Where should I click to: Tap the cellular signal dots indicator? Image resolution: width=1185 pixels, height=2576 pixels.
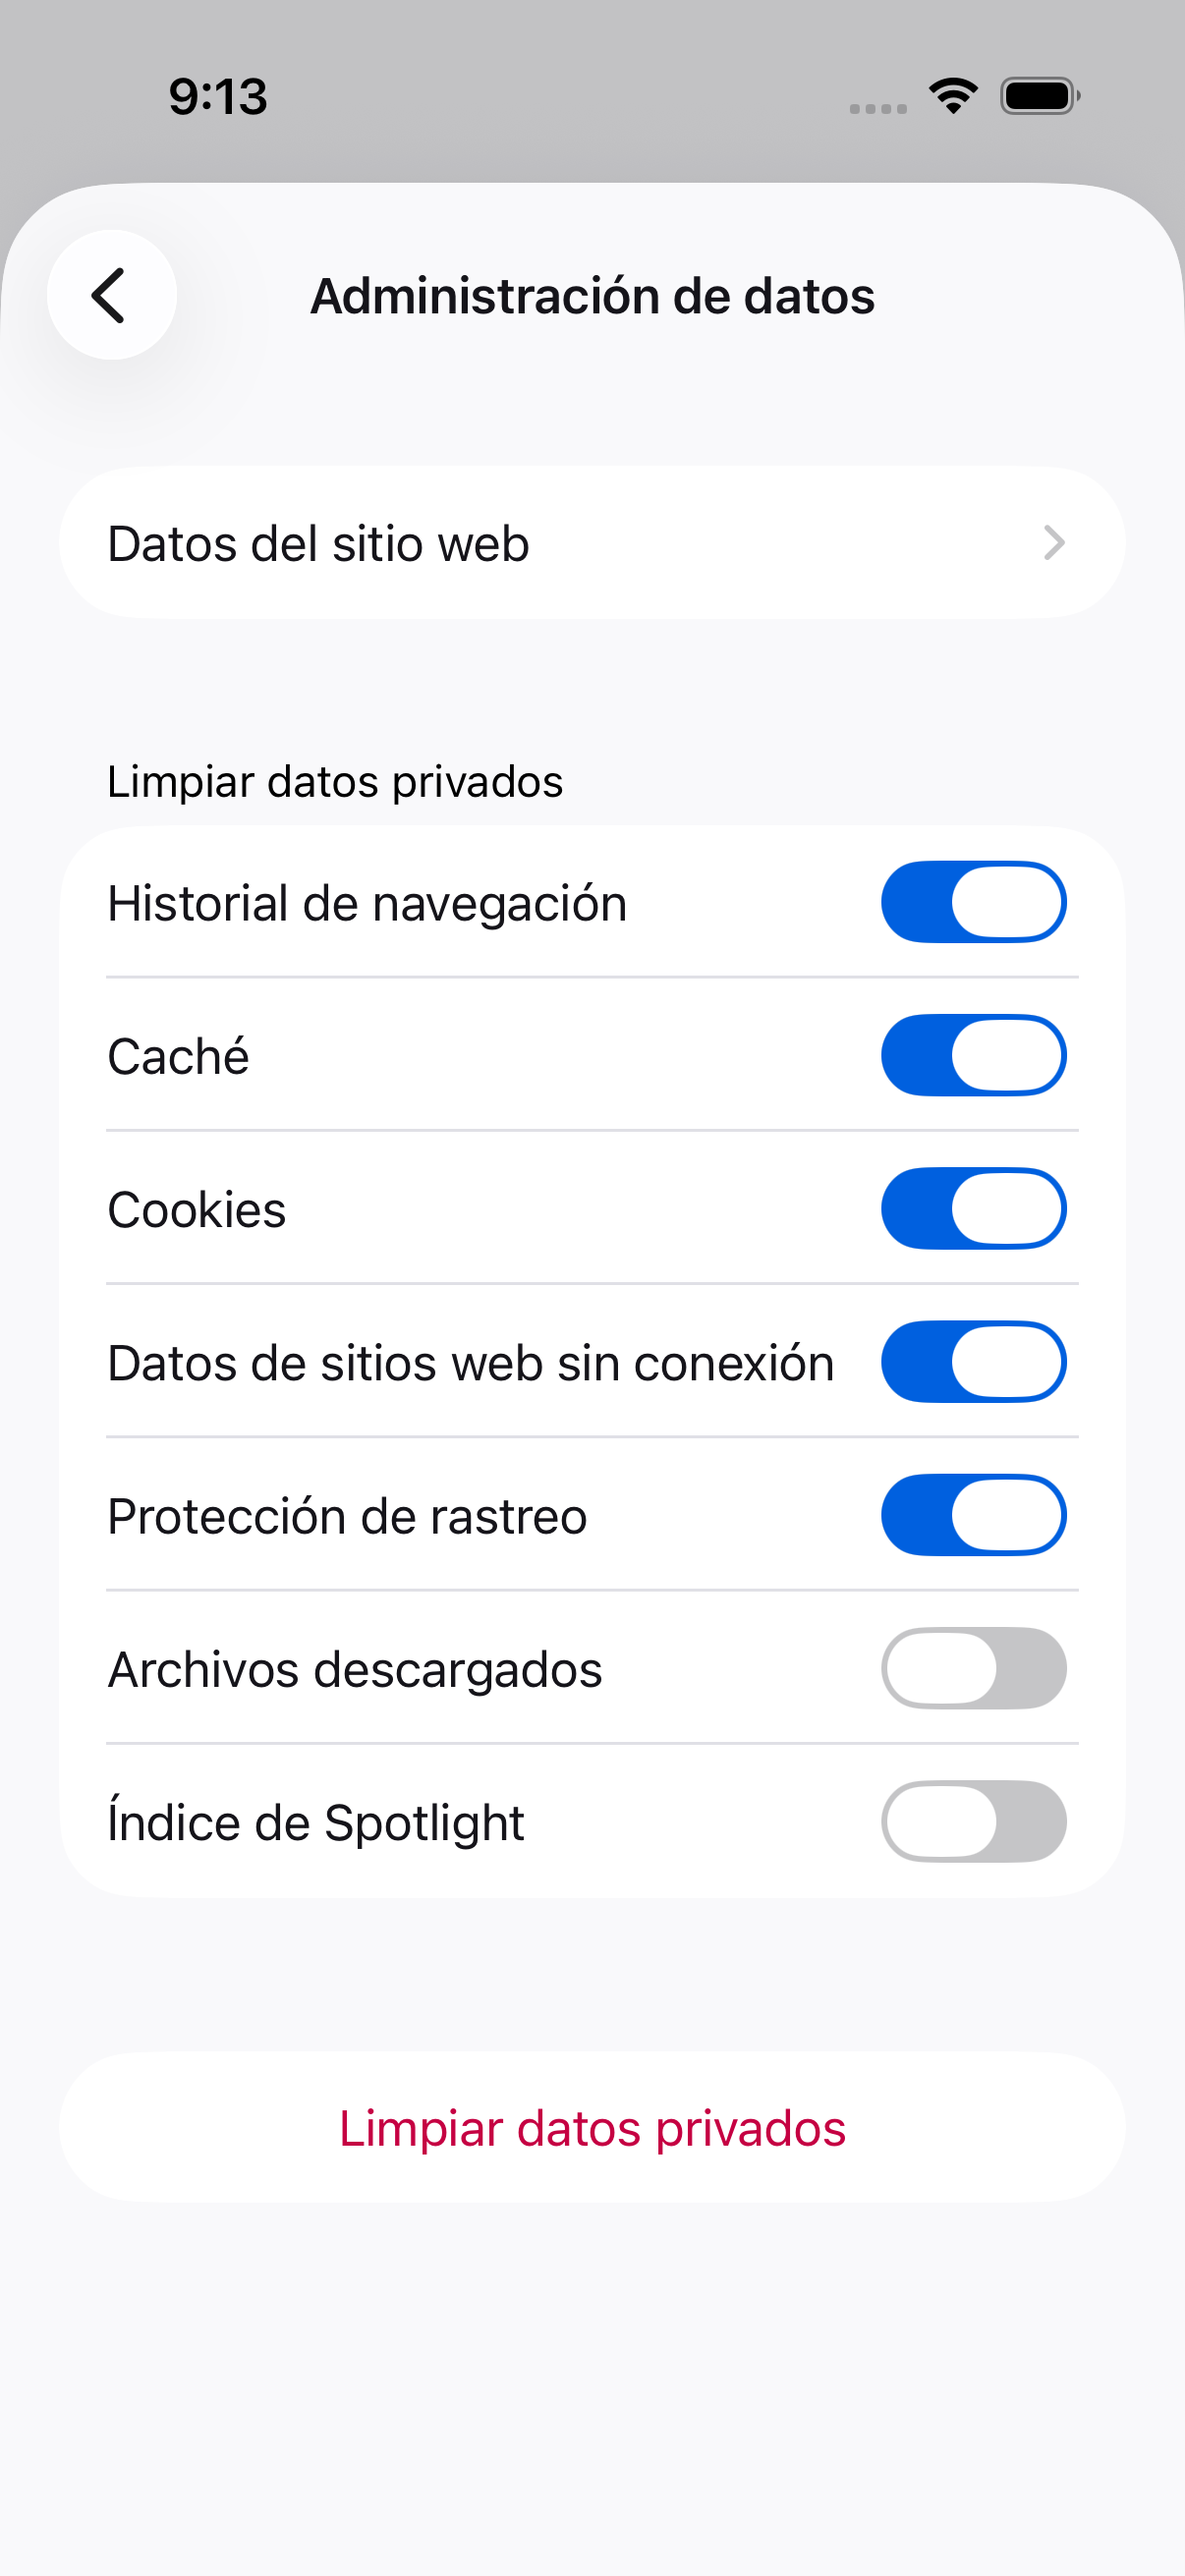[878, 108]
